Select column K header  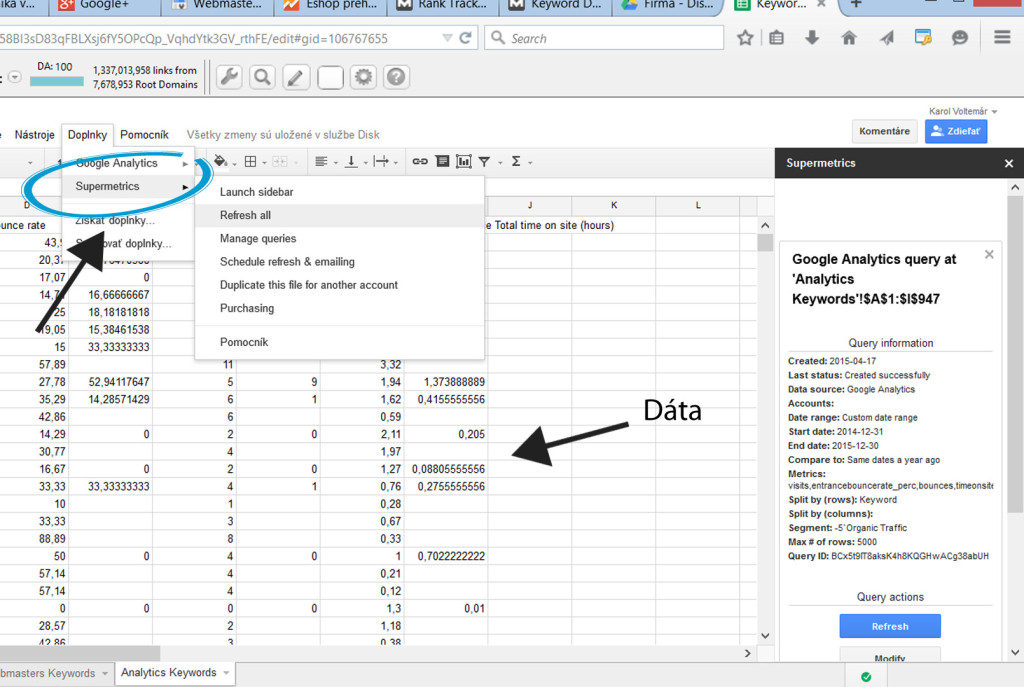(x=614, y=205)
